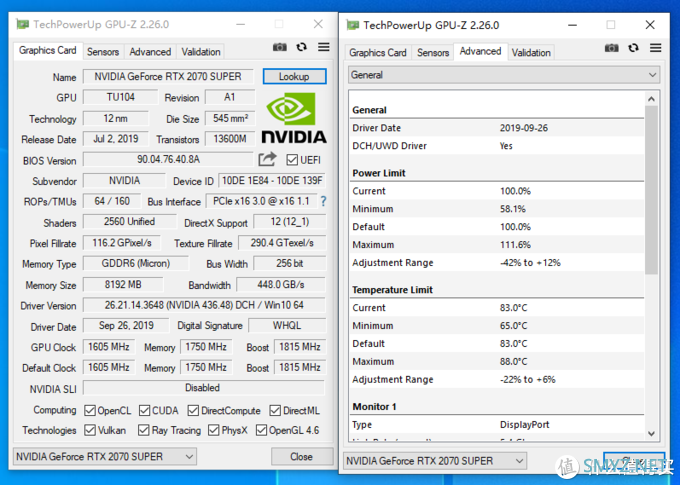
Task: Switch to Advanced tab in left window
Action: pos(150,52)
